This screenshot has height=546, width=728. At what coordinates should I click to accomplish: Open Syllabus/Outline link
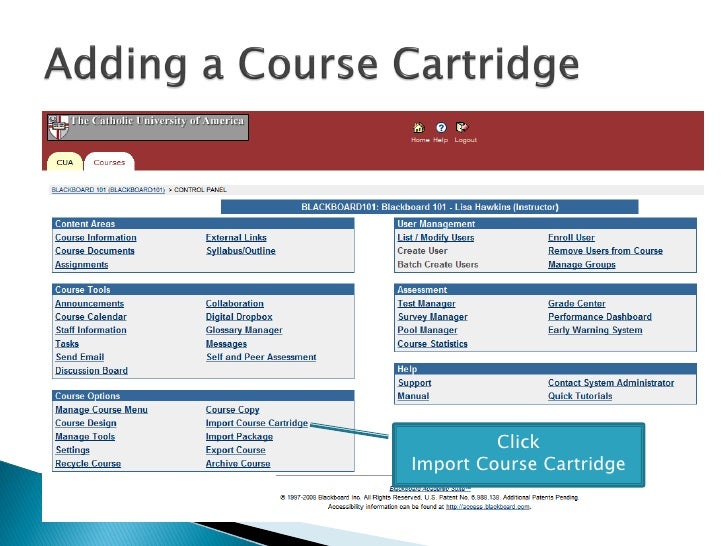(240, 251)
